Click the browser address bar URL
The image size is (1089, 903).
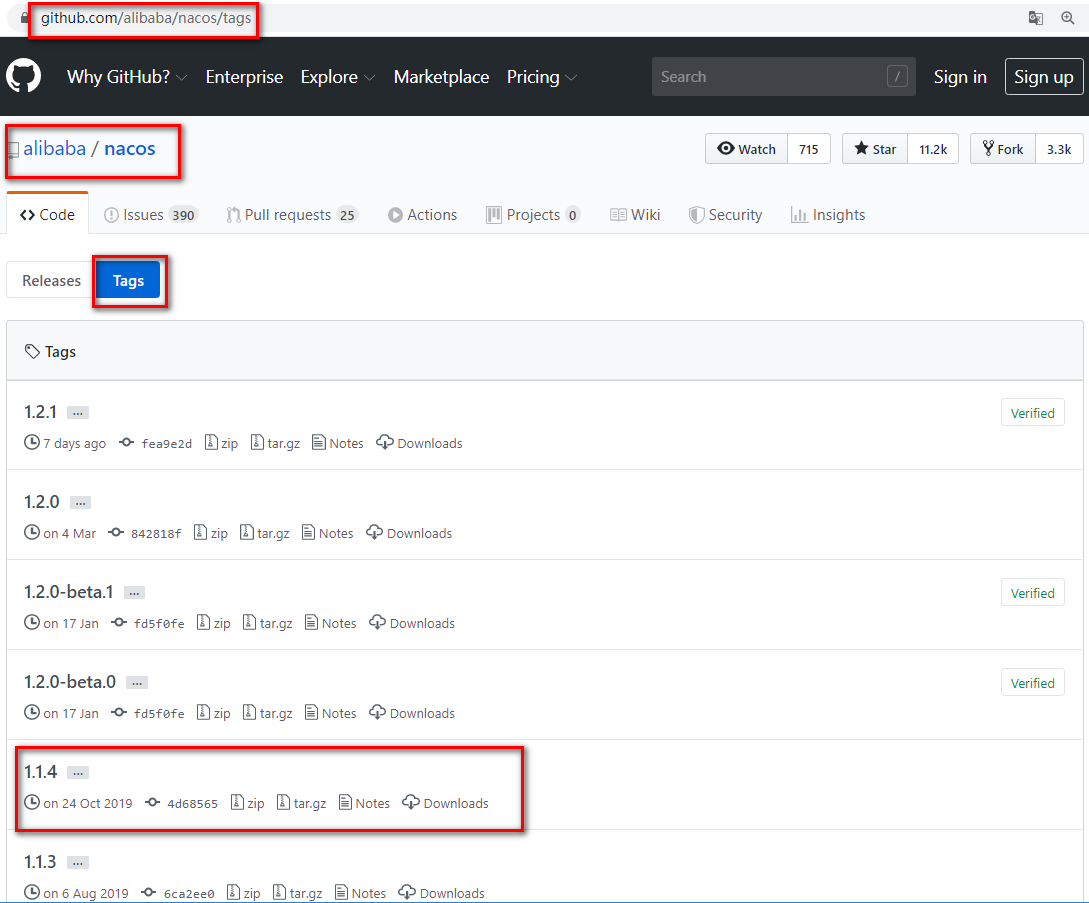[146, 18]
